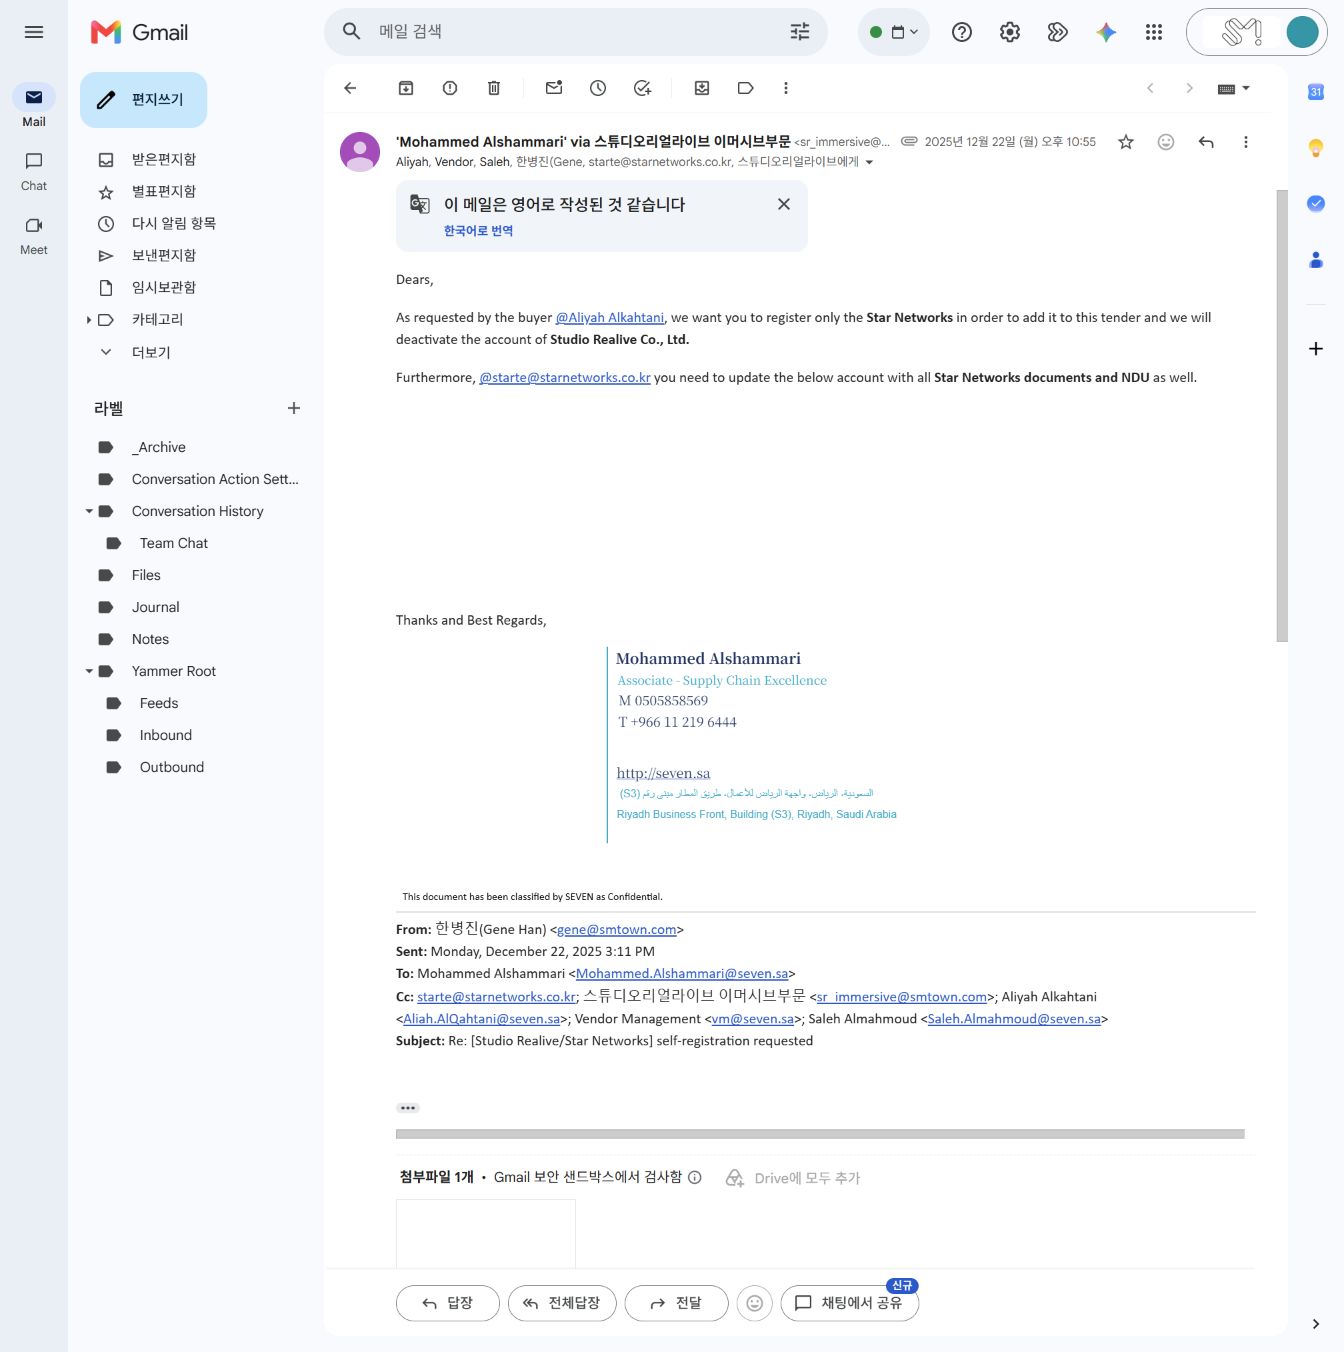Switch to the Meet tab
The image size is (1344, 1352).
tap(34, 235)
